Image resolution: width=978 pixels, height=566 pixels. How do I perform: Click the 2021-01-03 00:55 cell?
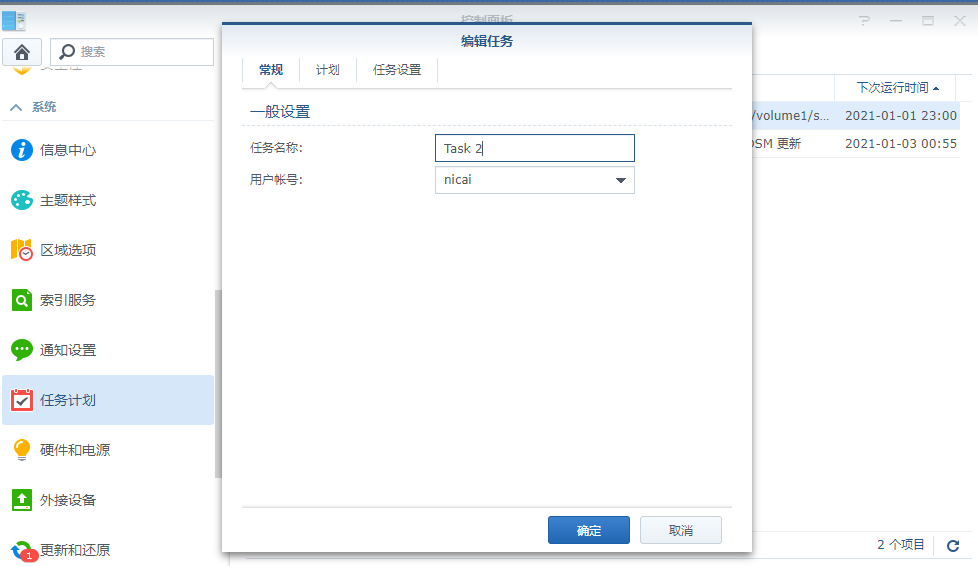click(x=901, y=144)
